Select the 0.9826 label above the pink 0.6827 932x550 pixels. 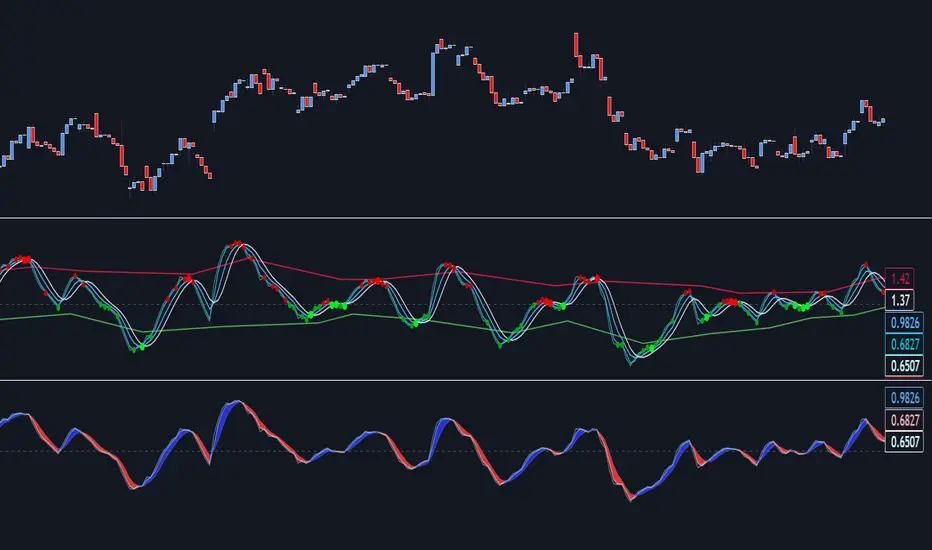[x=904, y=398]
